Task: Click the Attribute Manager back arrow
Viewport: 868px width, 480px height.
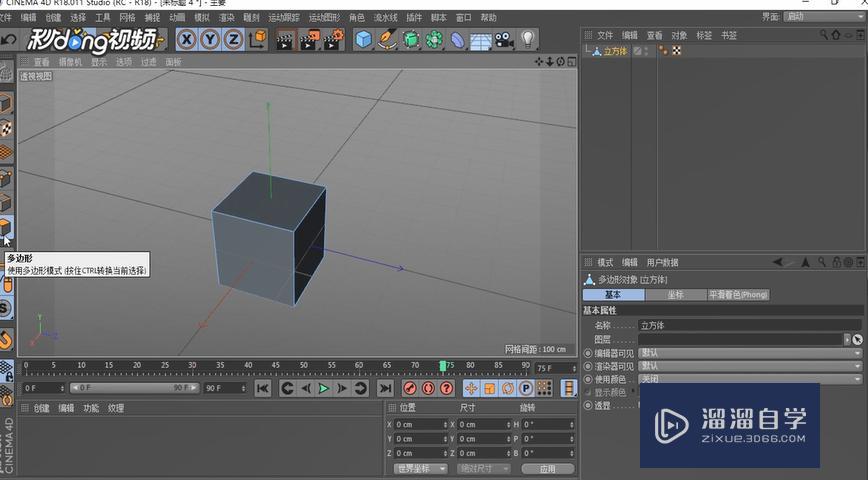Action: tap(778, 262)
